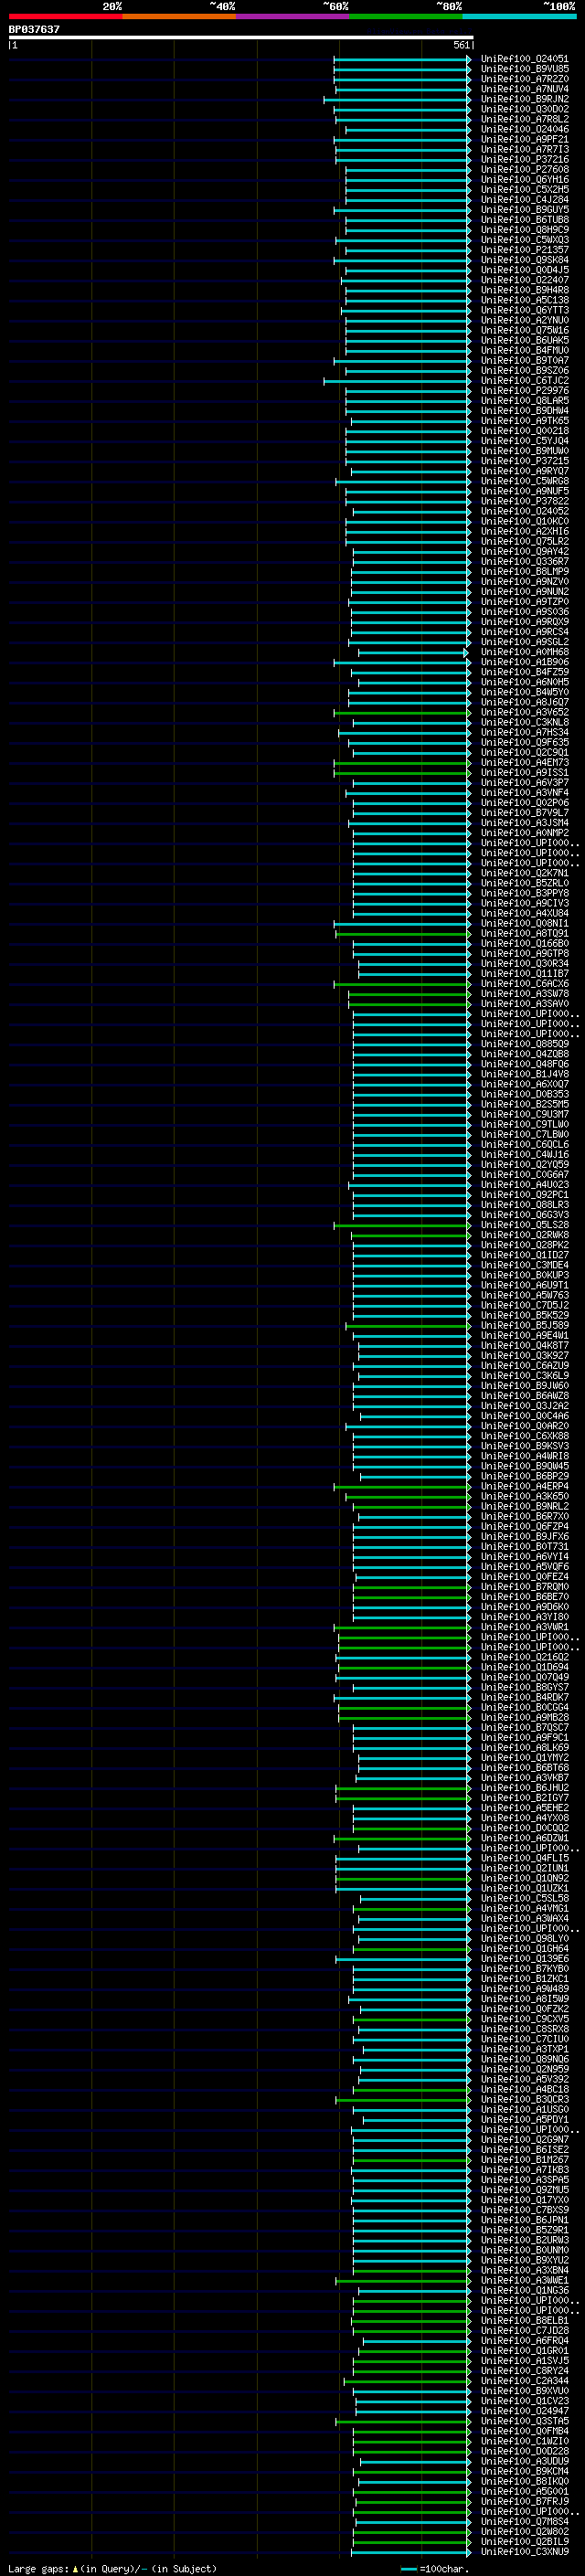585x2576 pixels.
Task: Select the UniRef100_D0B353 label
Action: pos(525,1094)
